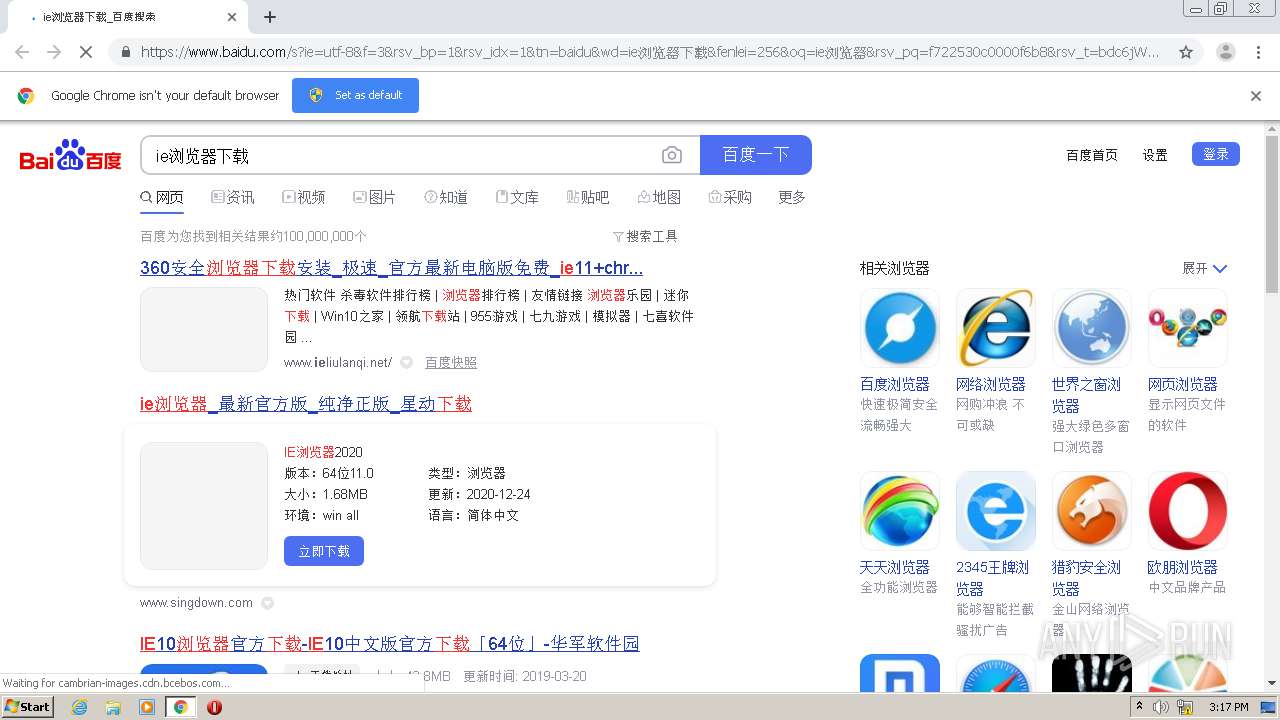Open the media player taskbar icon
The height and width of the screenshot is (720, 1280).
pyautogui.click(x=147, y=707)
